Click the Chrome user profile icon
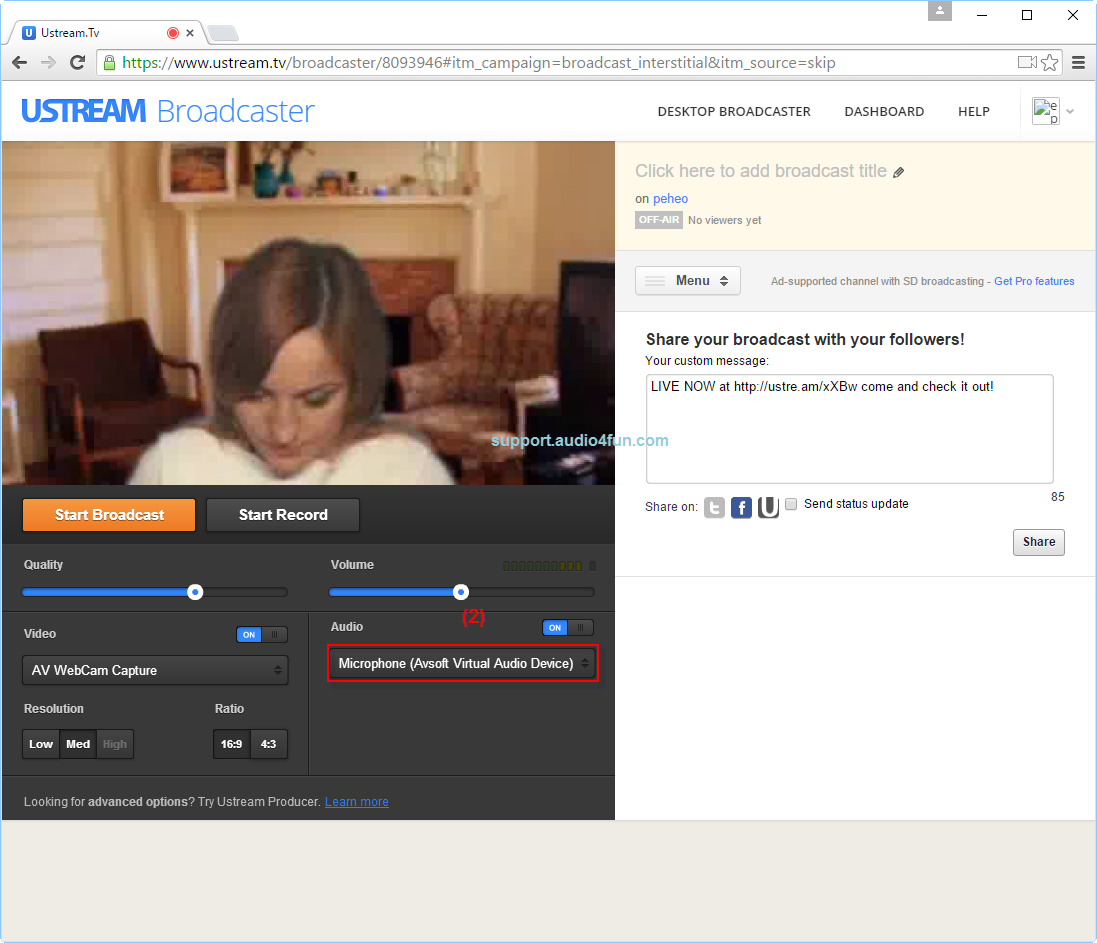The width and height of the screenshot is (1097, 943). 940,10
